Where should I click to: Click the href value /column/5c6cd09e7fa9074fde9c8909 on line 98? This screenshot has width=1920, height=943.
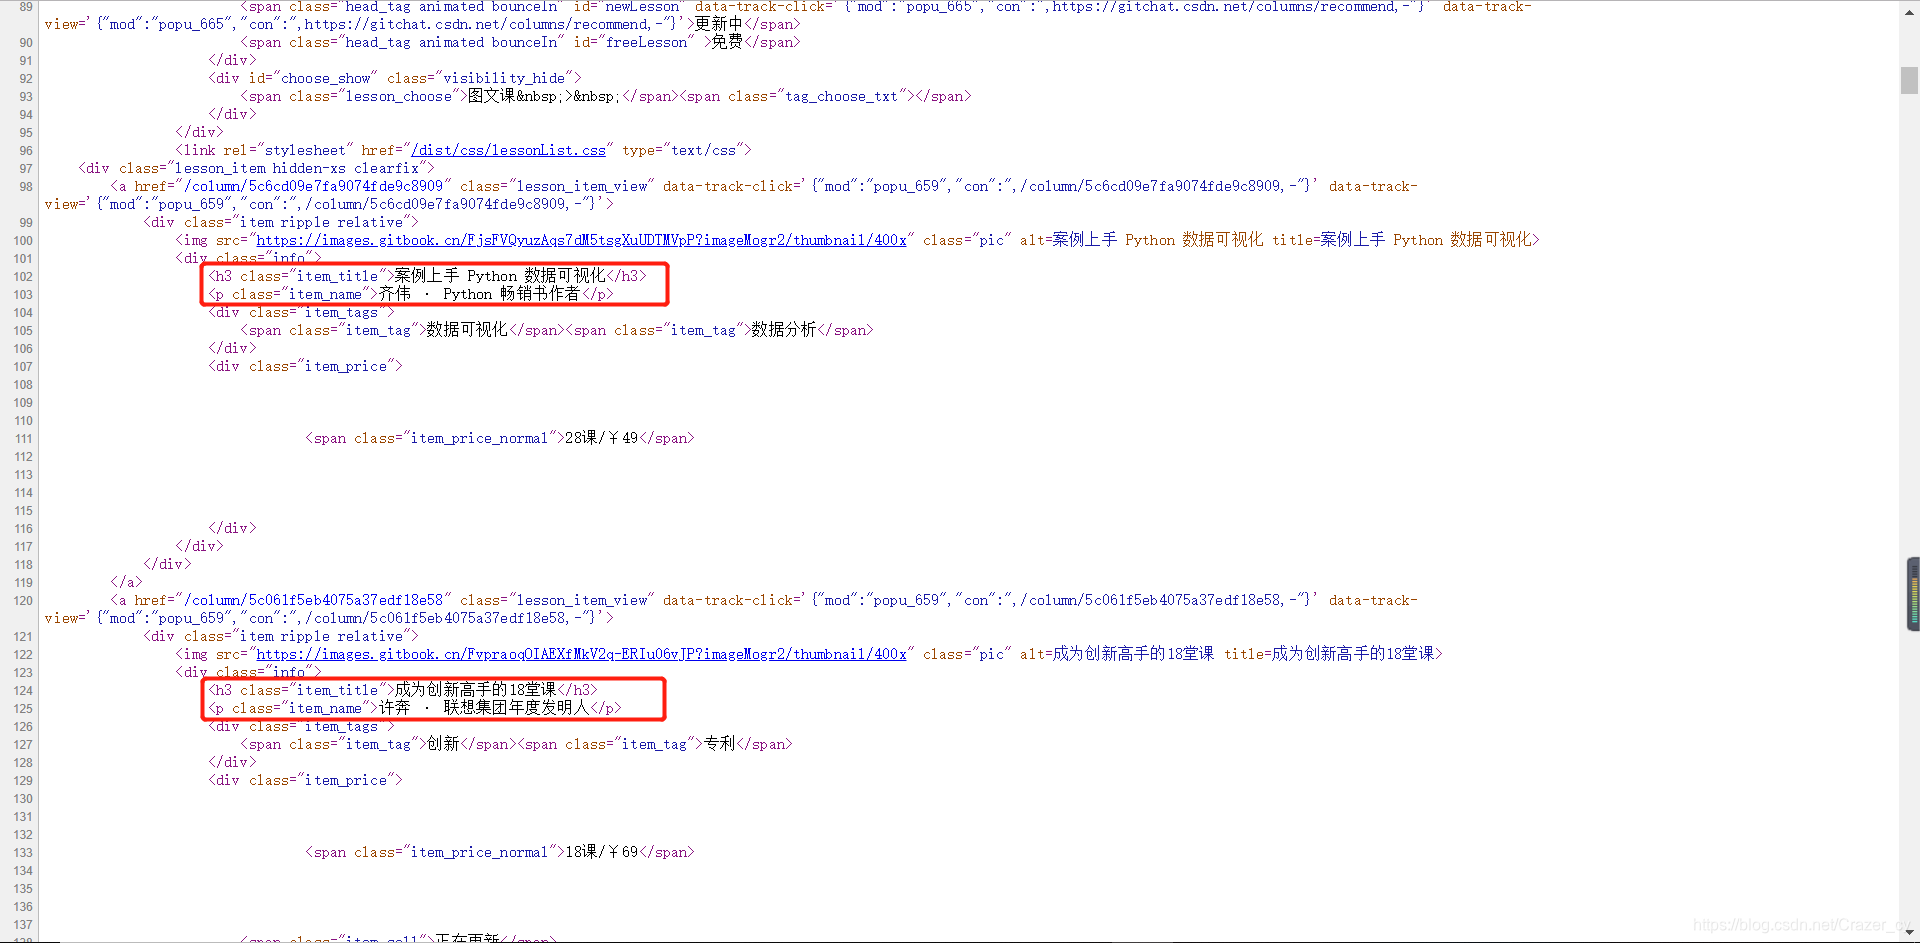pos(313,186)
